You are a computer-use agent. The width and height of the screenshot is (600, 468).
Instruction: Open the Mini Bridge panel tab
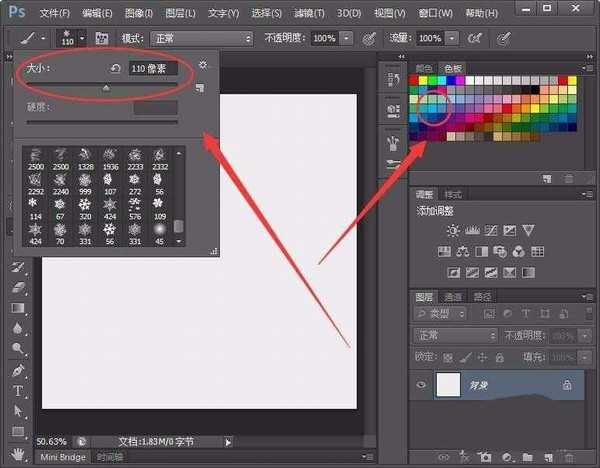click(62, 458)
